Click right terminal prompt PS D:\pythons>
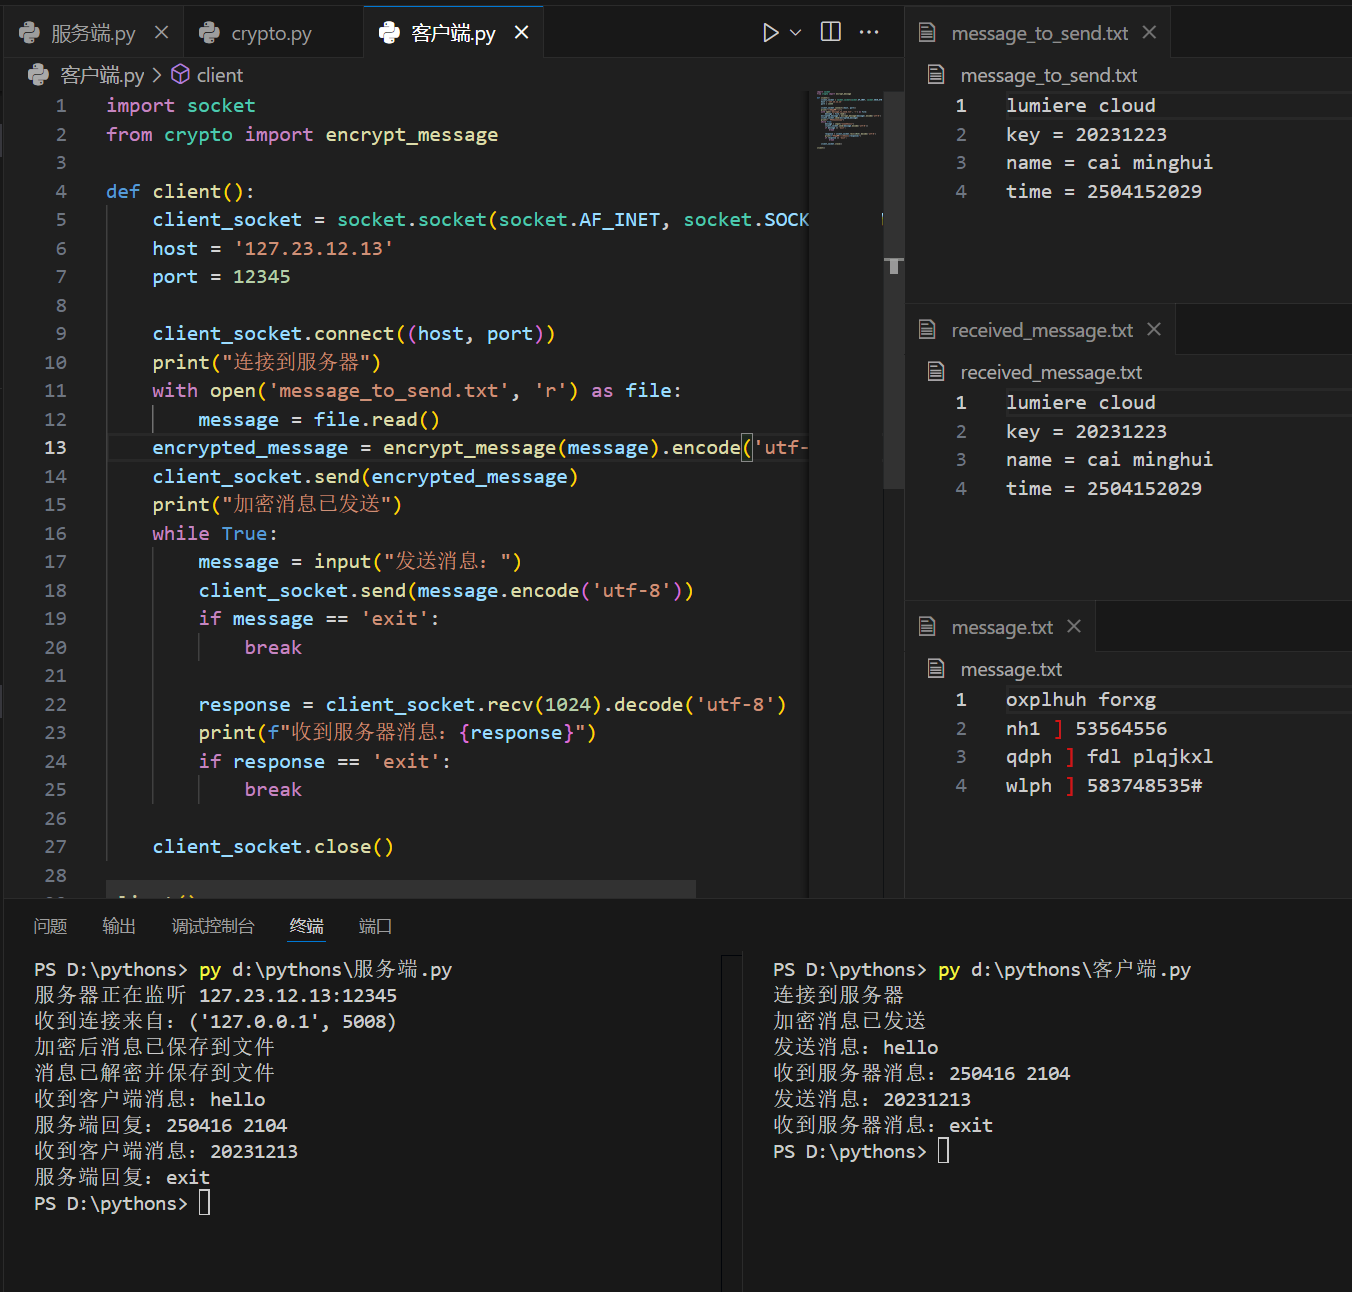1352x1292 pixels. click(850, 1152)
